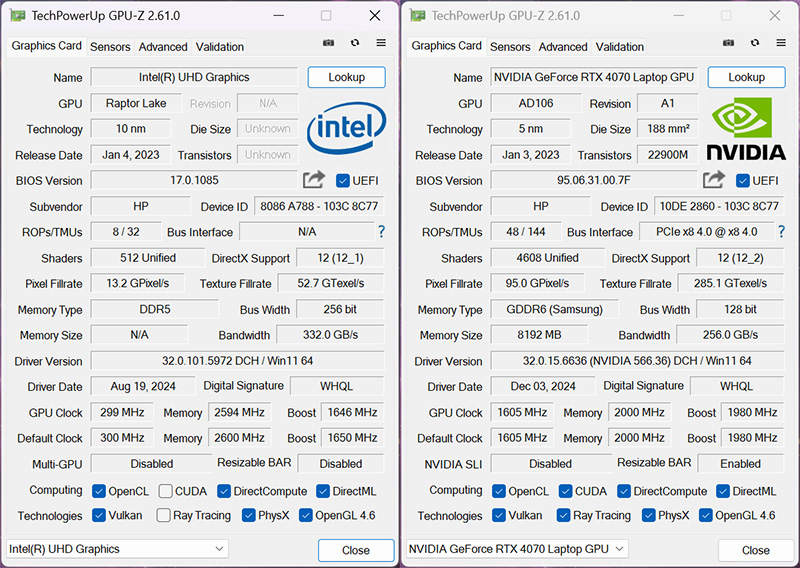
Task: Open Intel(R) UHD Graphics GPU selector dropdown
Action: [x=117, y=549]
